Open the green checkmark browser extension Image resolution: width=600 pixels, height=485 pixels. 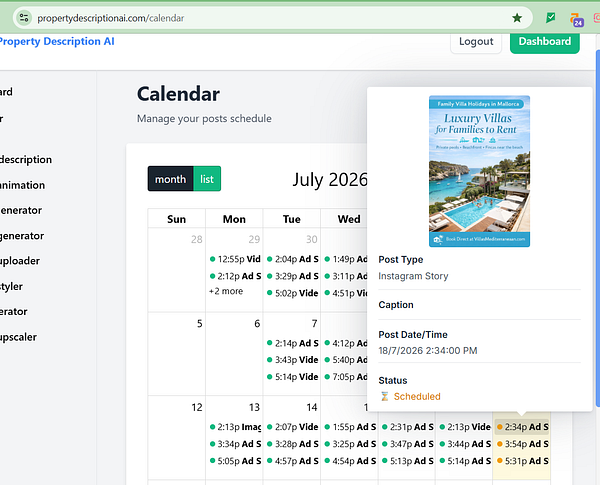coord(551,18)
